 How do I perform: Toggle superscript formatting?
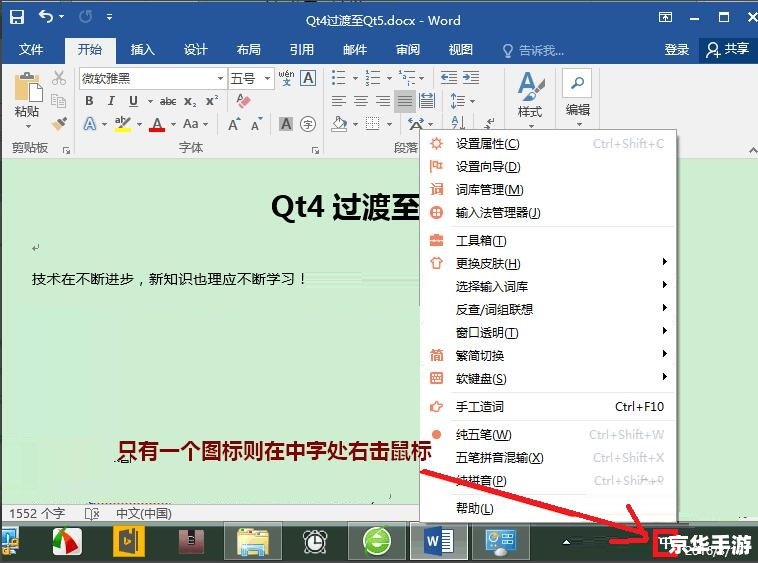pos(212,101)
